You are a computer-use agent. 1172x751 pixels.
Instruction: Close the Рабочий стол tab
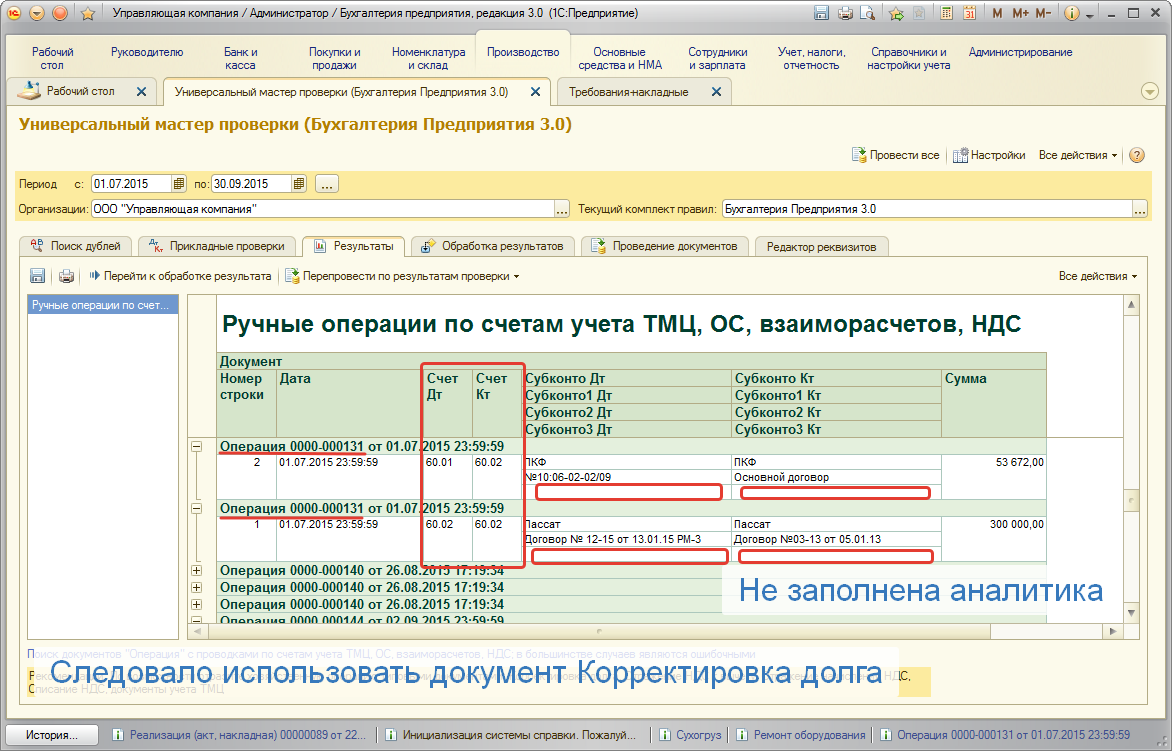(x=141, y=91)
